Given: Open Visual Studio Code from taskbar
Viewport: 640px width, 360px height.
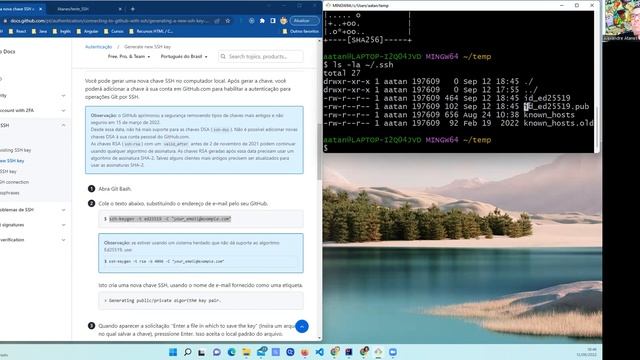Looking at the screenshot, I should pos(320,352).
